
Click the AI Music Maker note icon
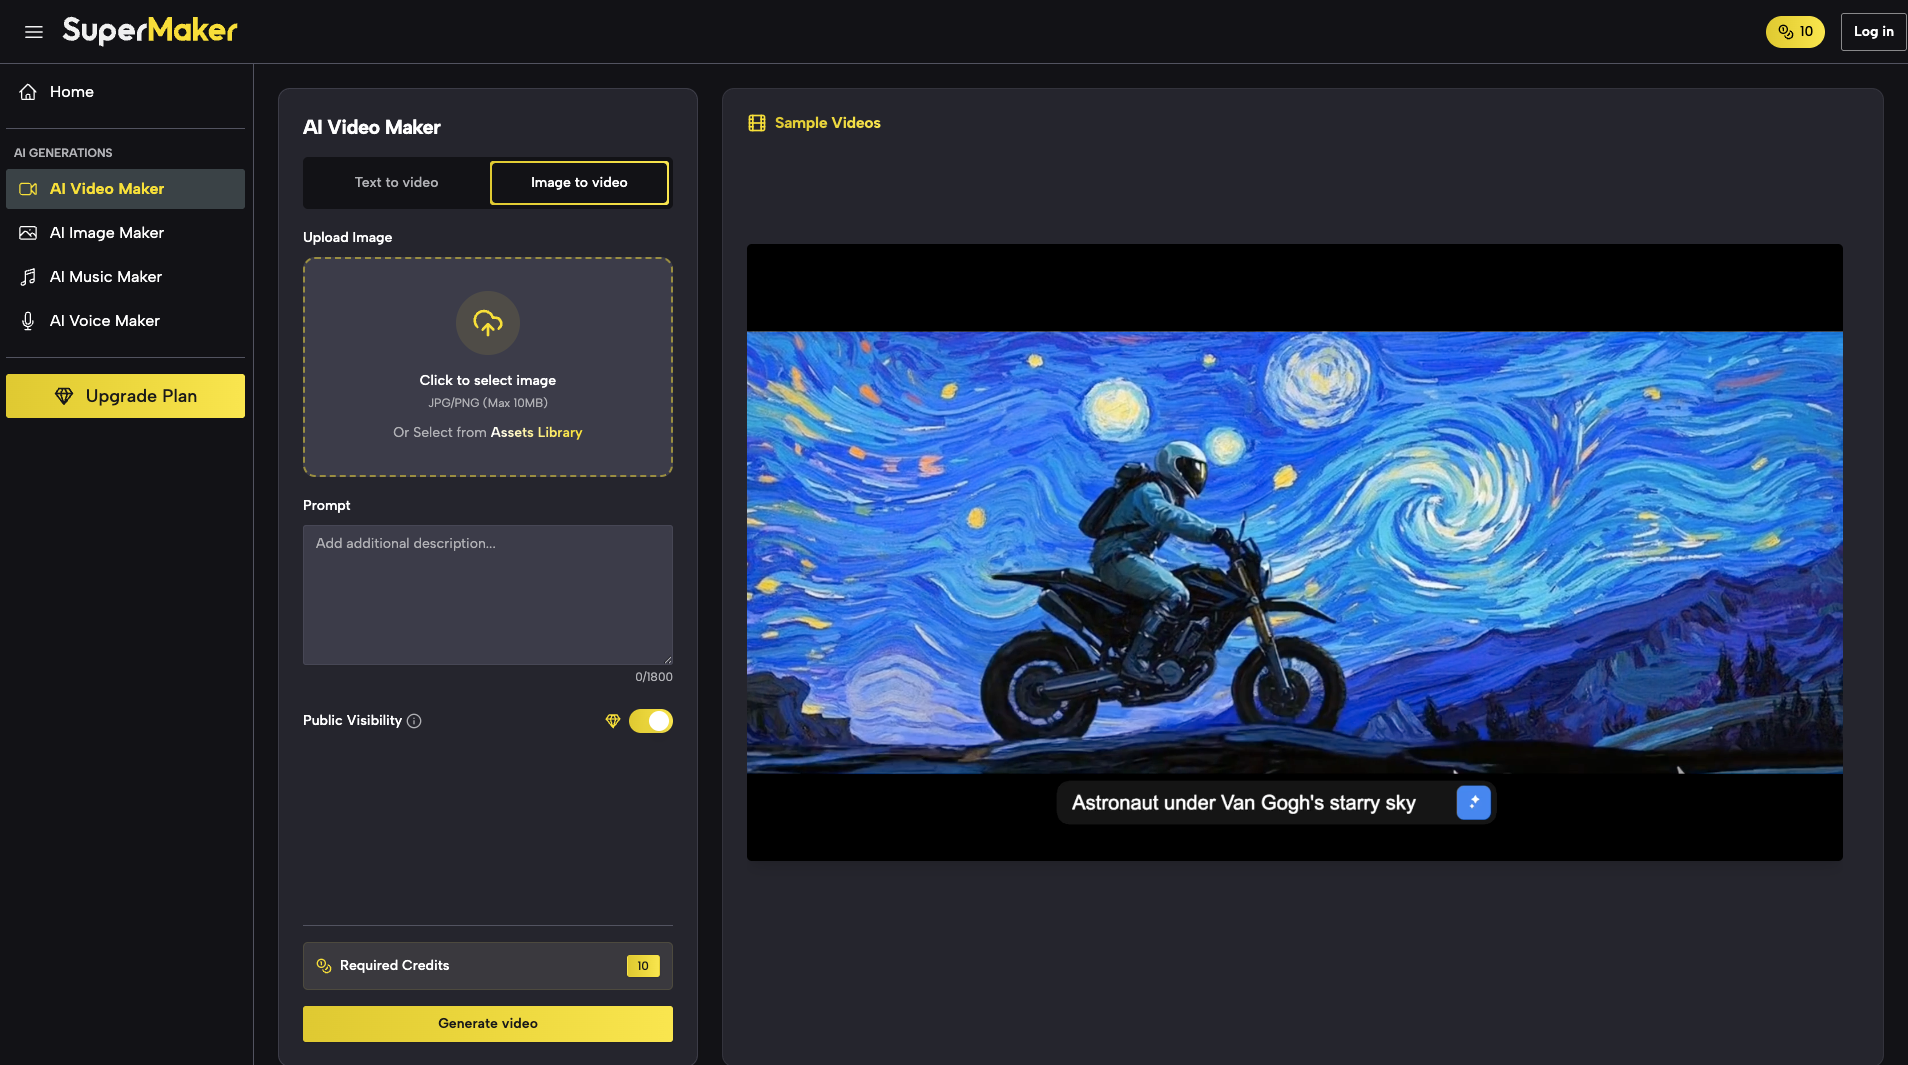pos(28,277)
